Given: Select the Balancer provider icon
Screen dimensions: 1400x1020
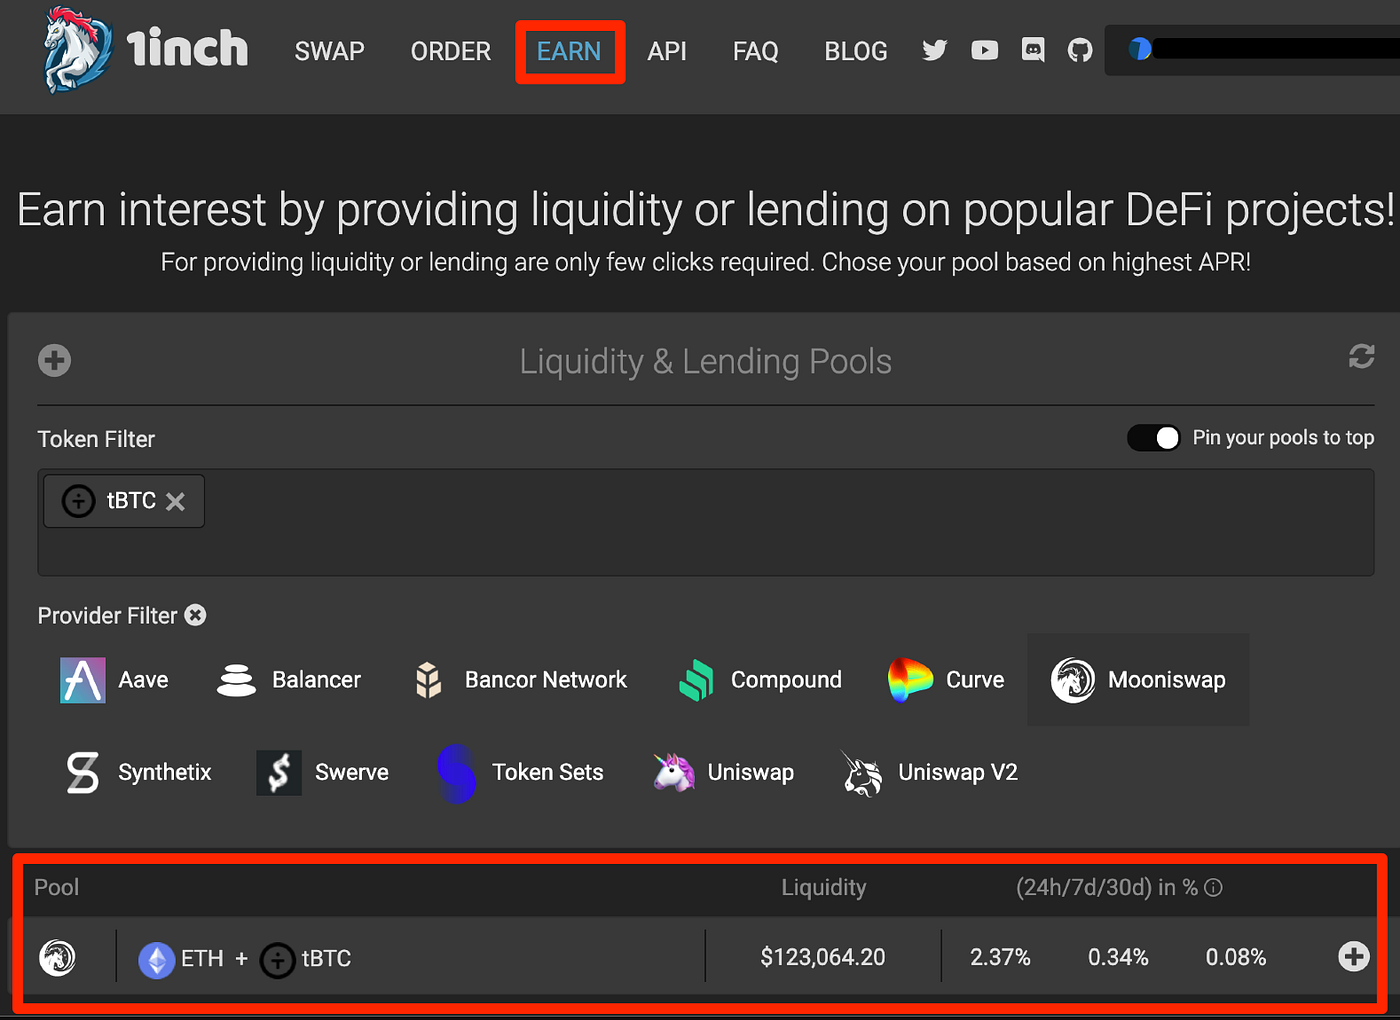Looking at the screenshot, I should (x=236, y=680).
